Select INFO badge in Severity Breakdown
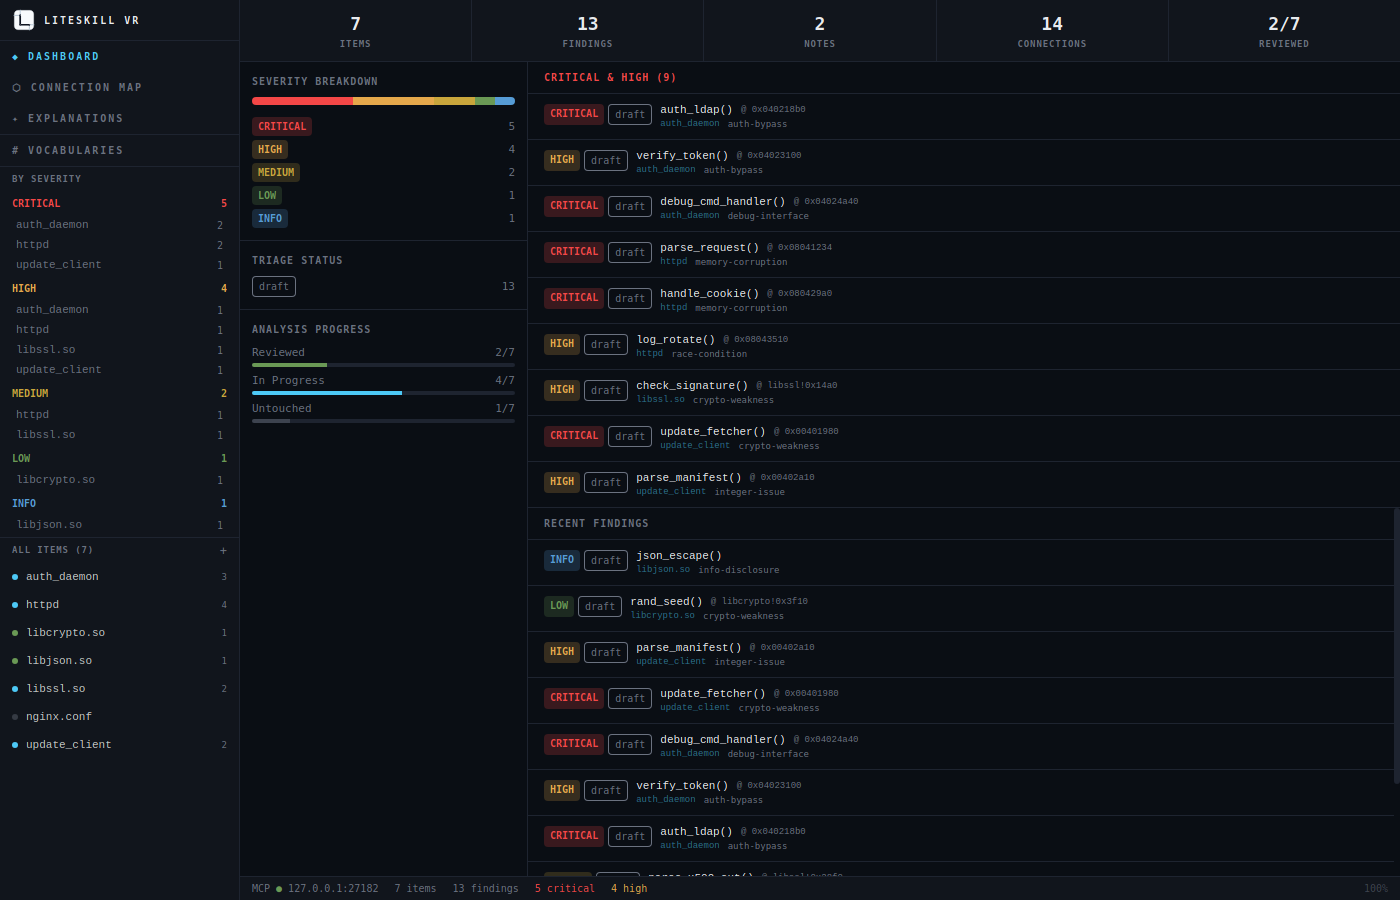 click(x=270, y=219)
